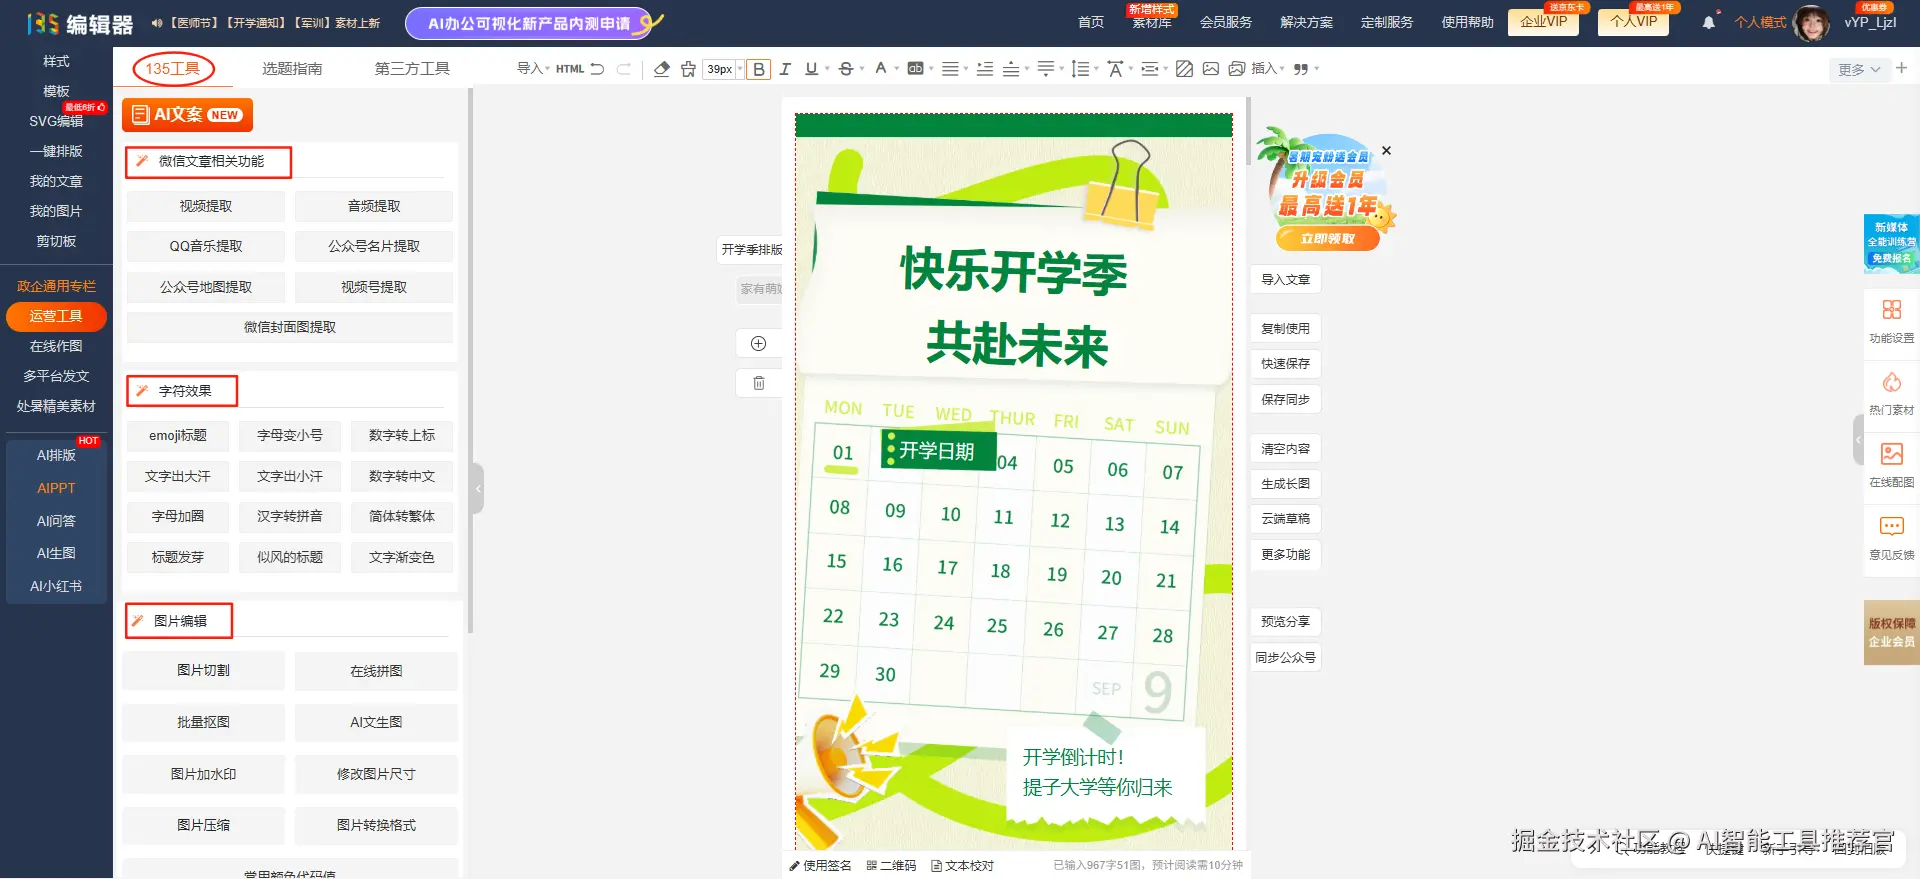
Task: Toggle italic formatting
Action: [x=785, y=69]
